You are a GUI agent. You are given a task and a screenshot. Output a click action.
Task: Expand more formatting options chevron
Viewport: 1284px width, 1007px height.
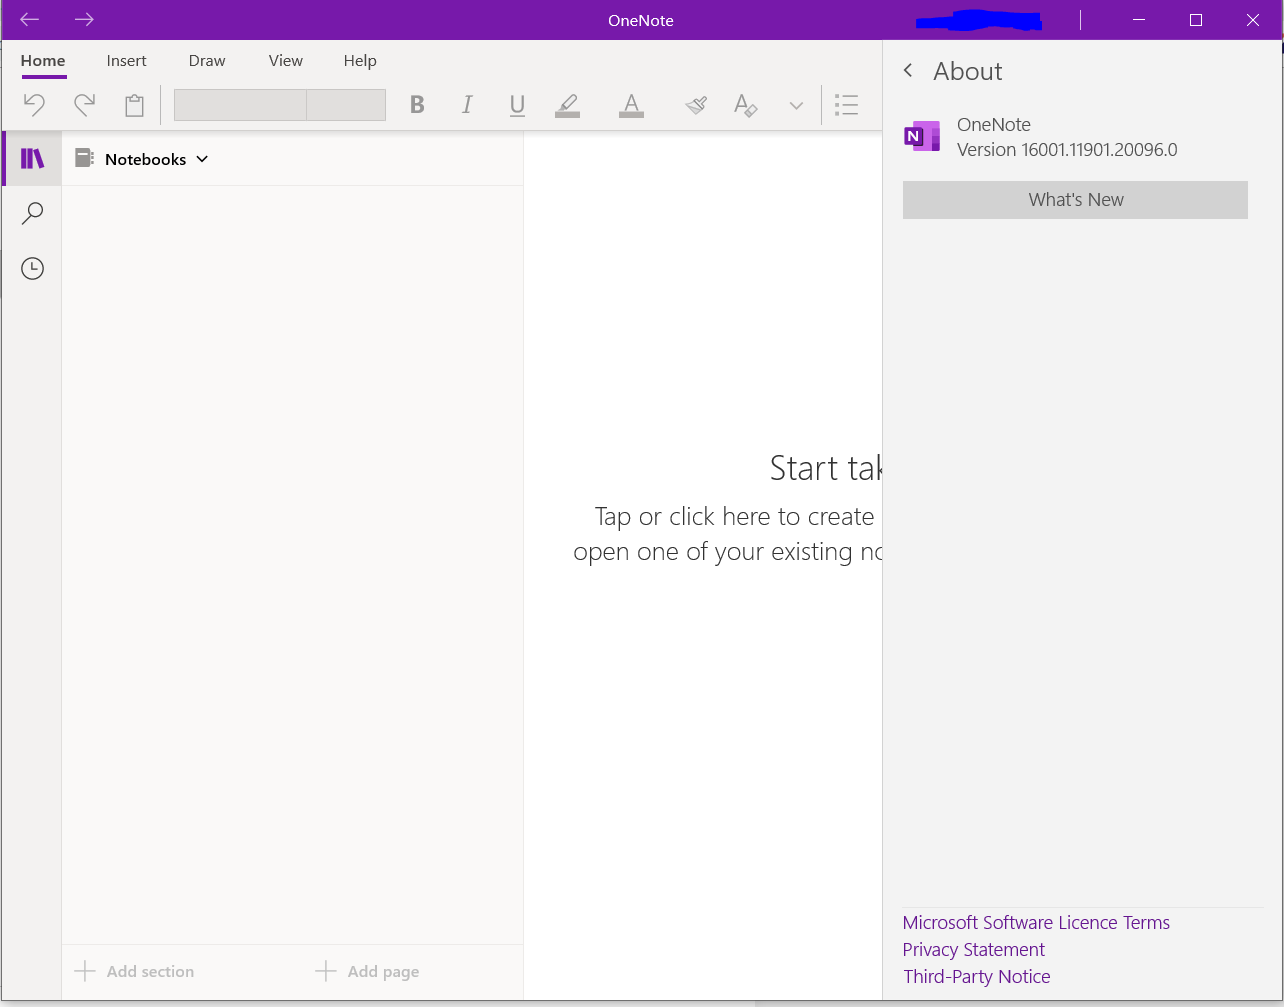796,105
